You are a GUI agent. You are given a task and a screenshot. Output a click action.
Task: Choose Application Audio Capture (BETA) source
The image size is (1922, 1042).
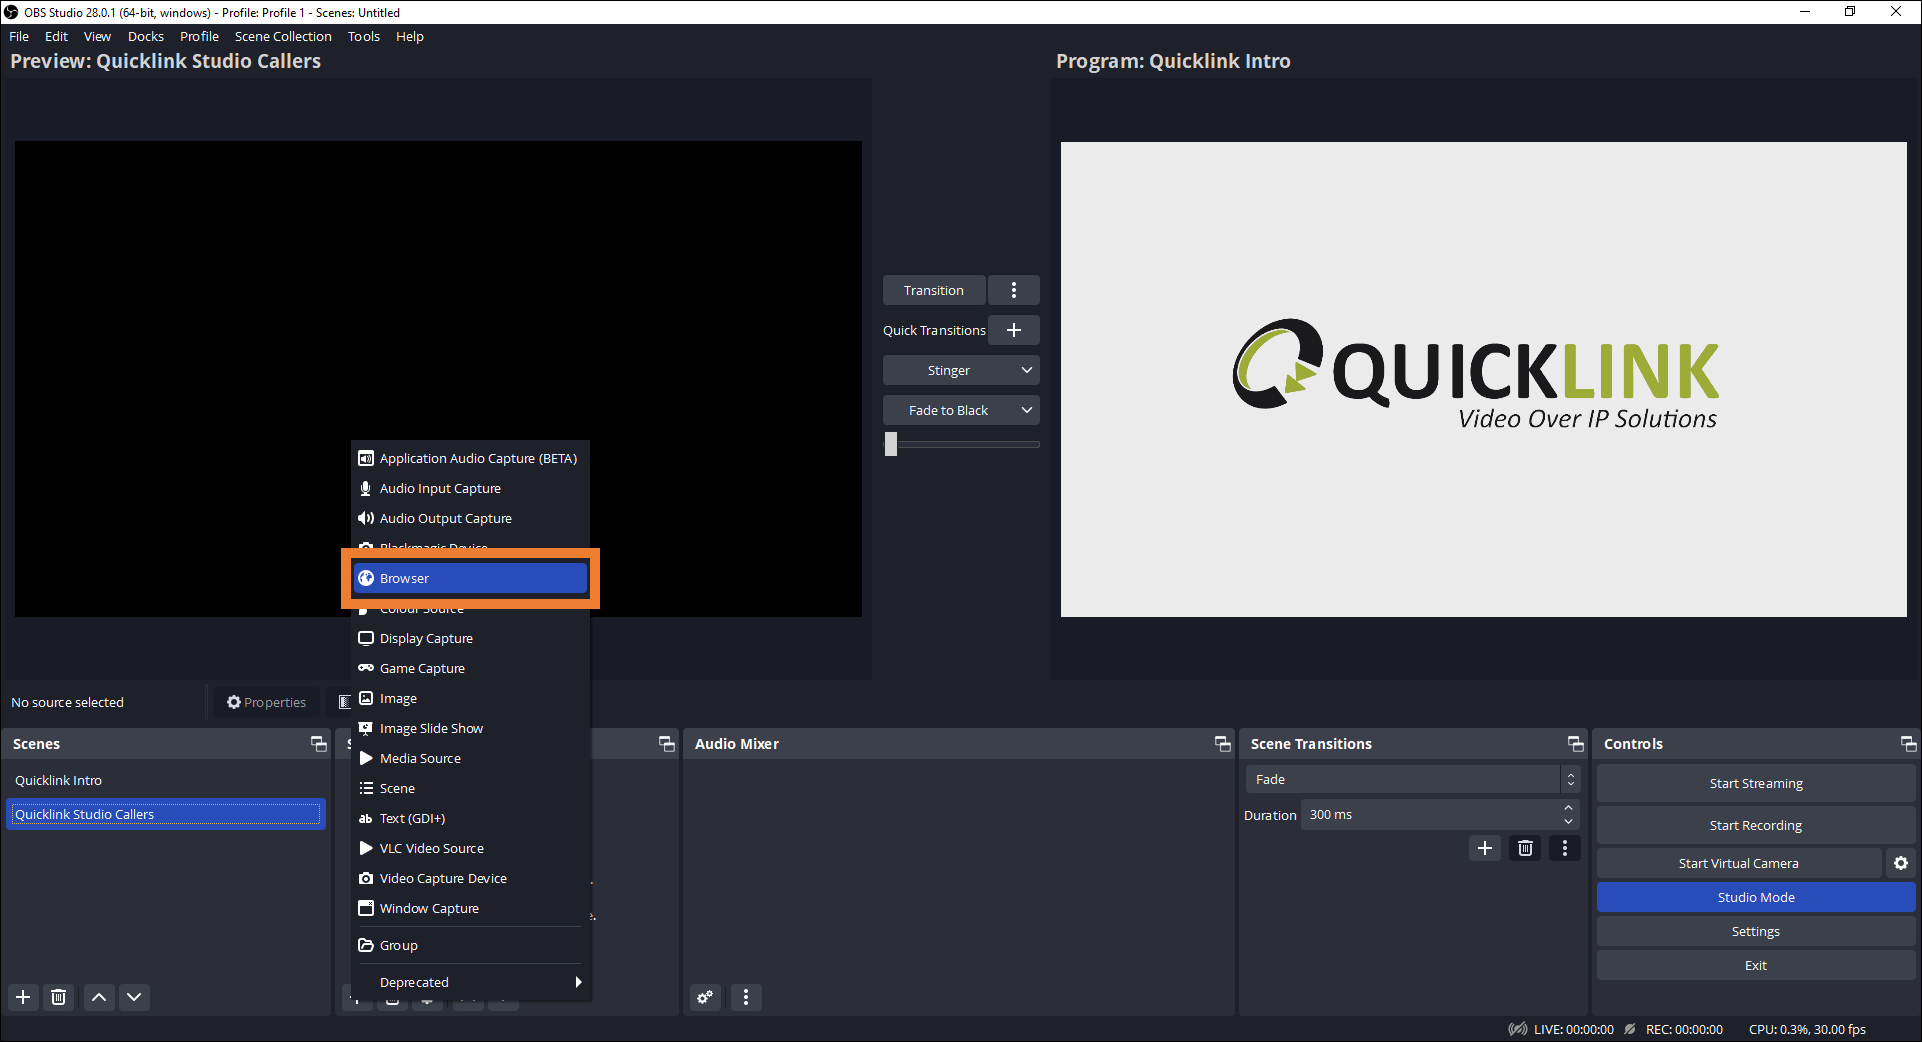click(x=470, y=458)
